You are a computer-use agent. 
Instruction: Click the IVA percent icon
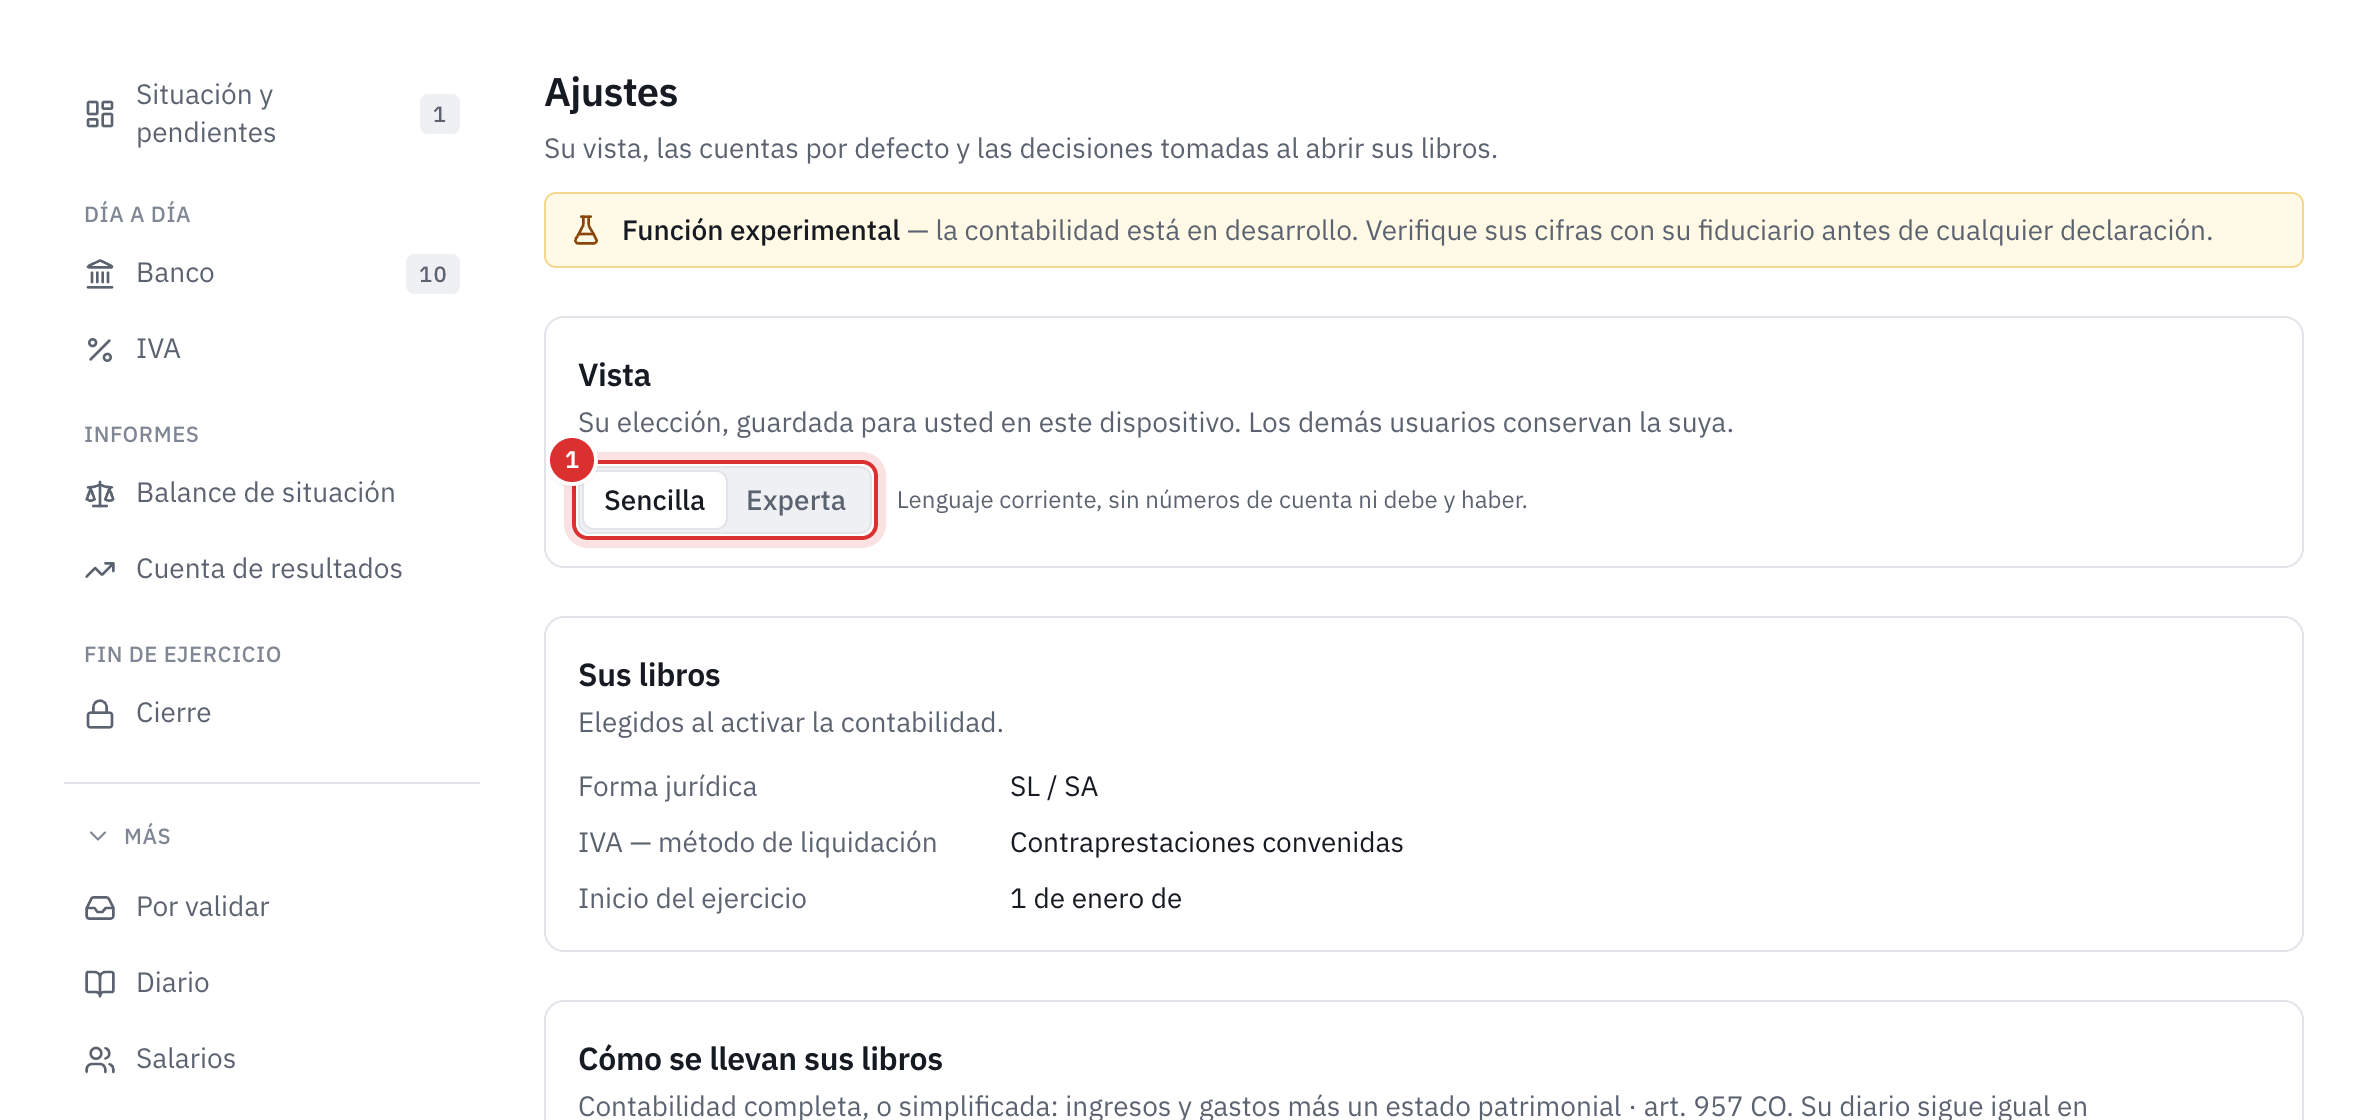click(x=100, y=350)
